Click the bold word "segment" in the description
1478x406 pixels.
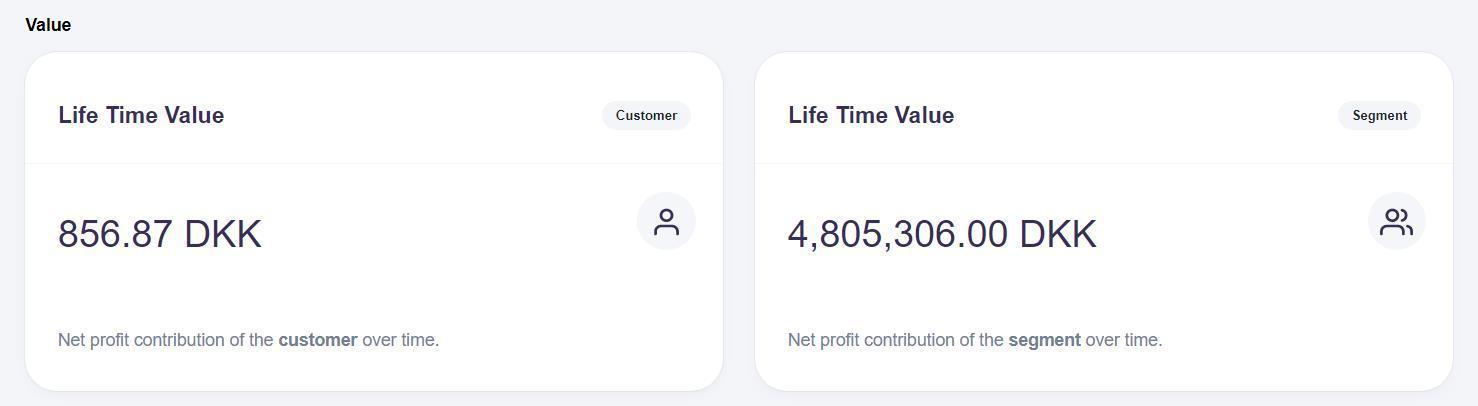point(1044,340)
